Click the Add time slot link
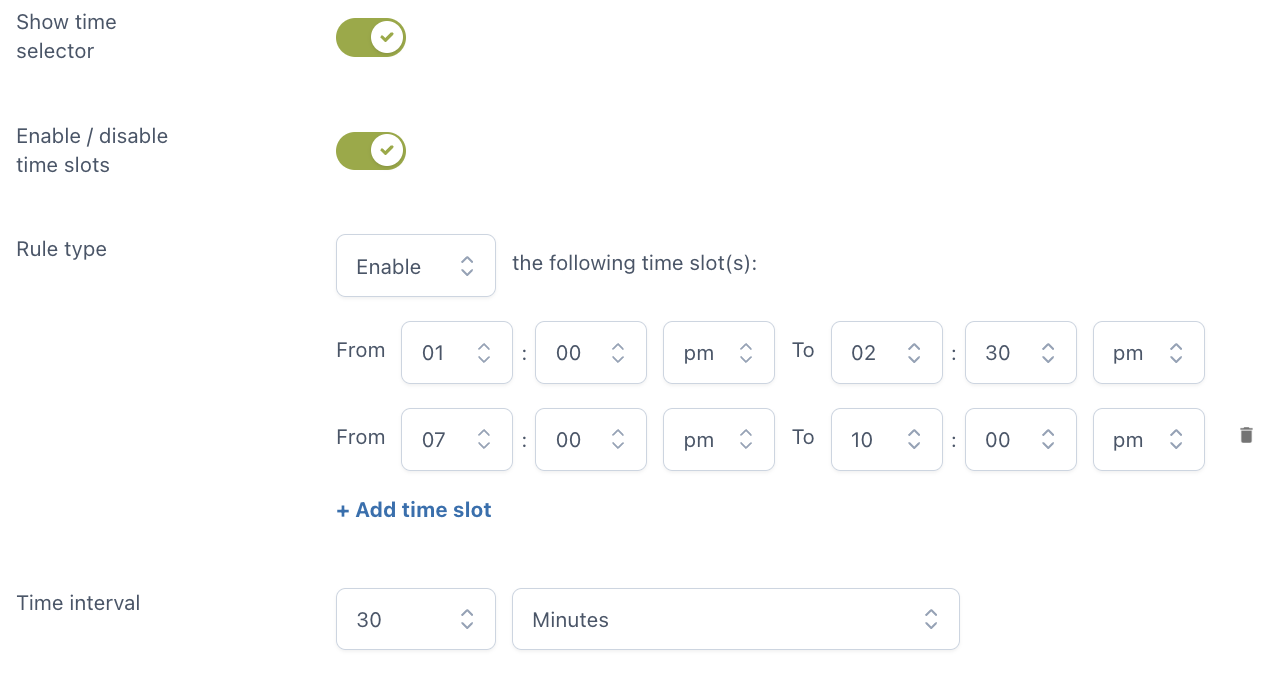This screenshot has width=1272, height=676. [x=414, y=510]
